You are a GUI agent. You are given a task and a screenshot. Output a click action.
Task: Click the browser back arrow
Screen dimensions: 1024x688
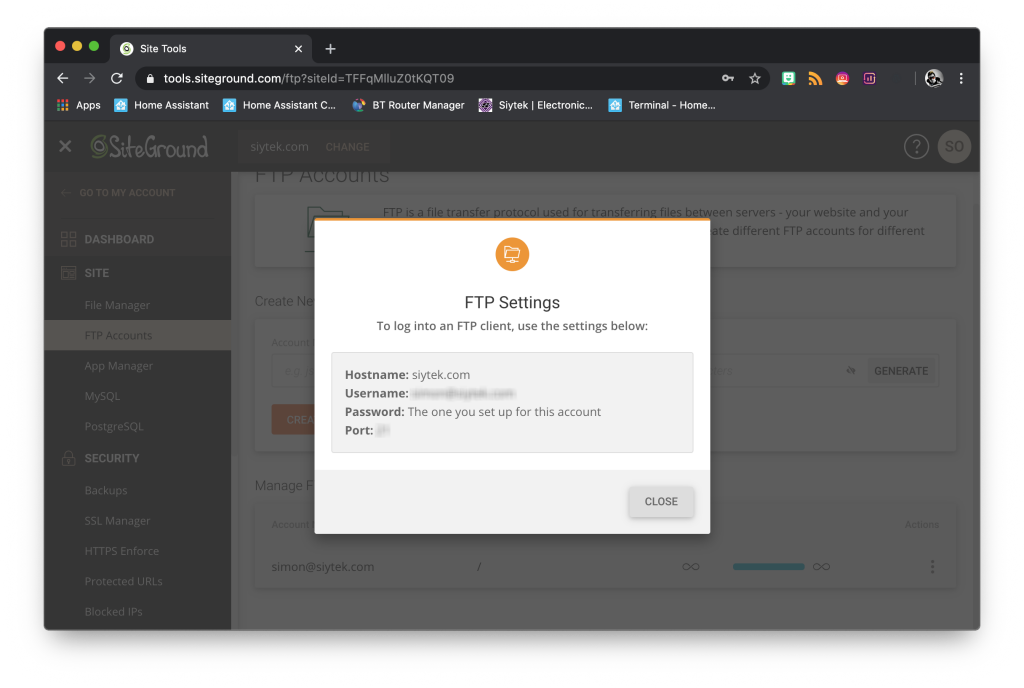click(x=63, y=78)
